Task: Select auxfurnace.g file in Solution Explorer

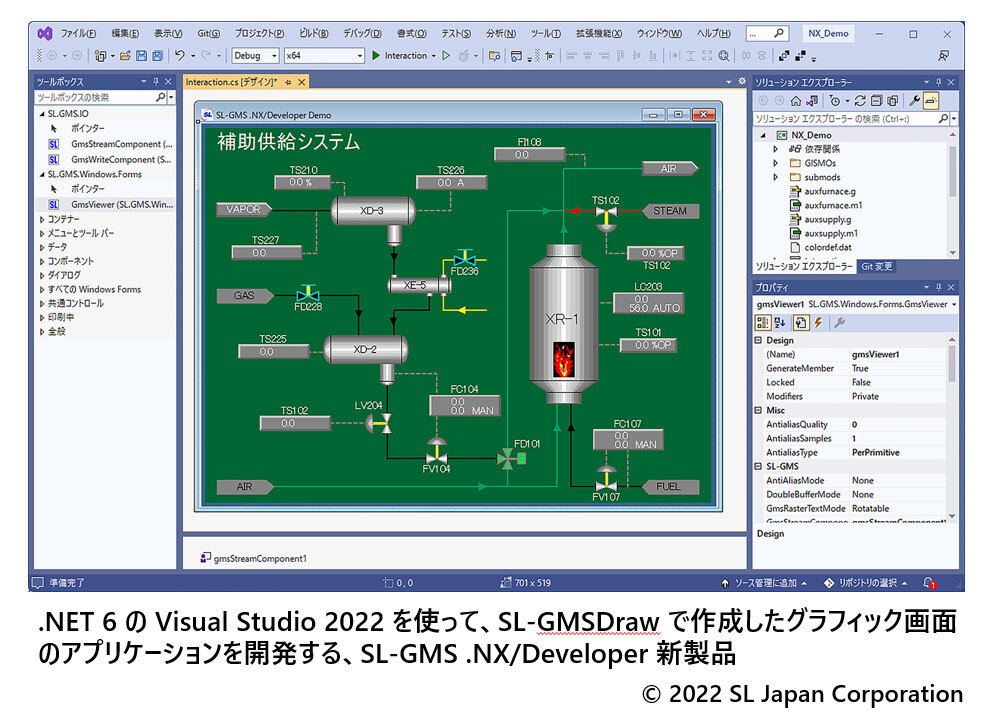Action: 830,192
